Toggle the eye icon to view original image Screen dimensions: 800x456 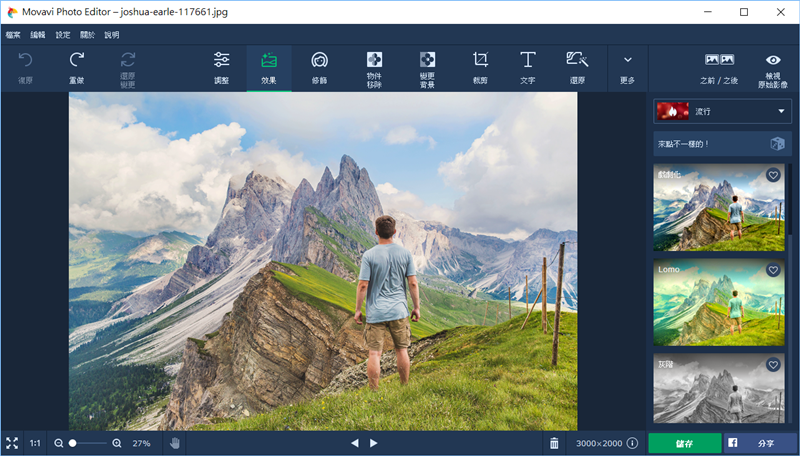[773, 60]
